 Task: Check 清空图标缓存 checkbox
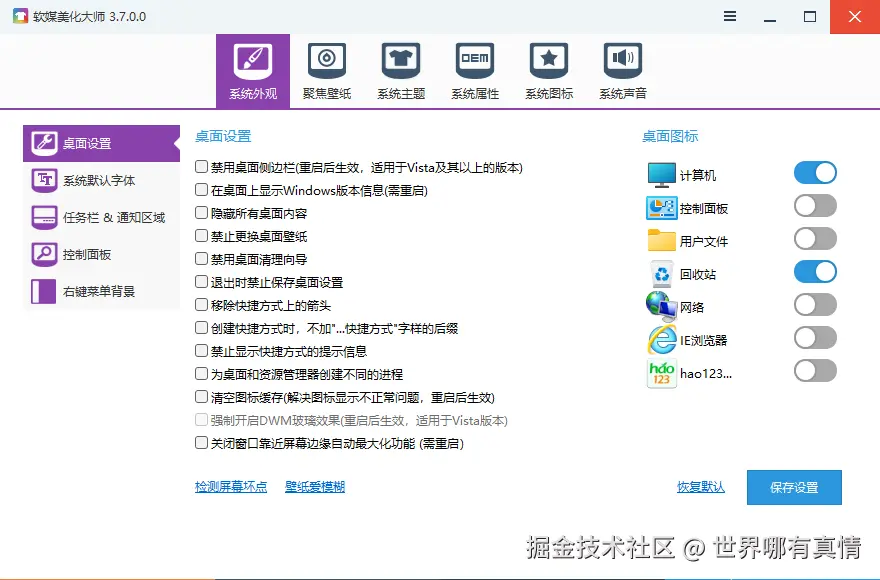pyautogui.click(x=201, y=397)
